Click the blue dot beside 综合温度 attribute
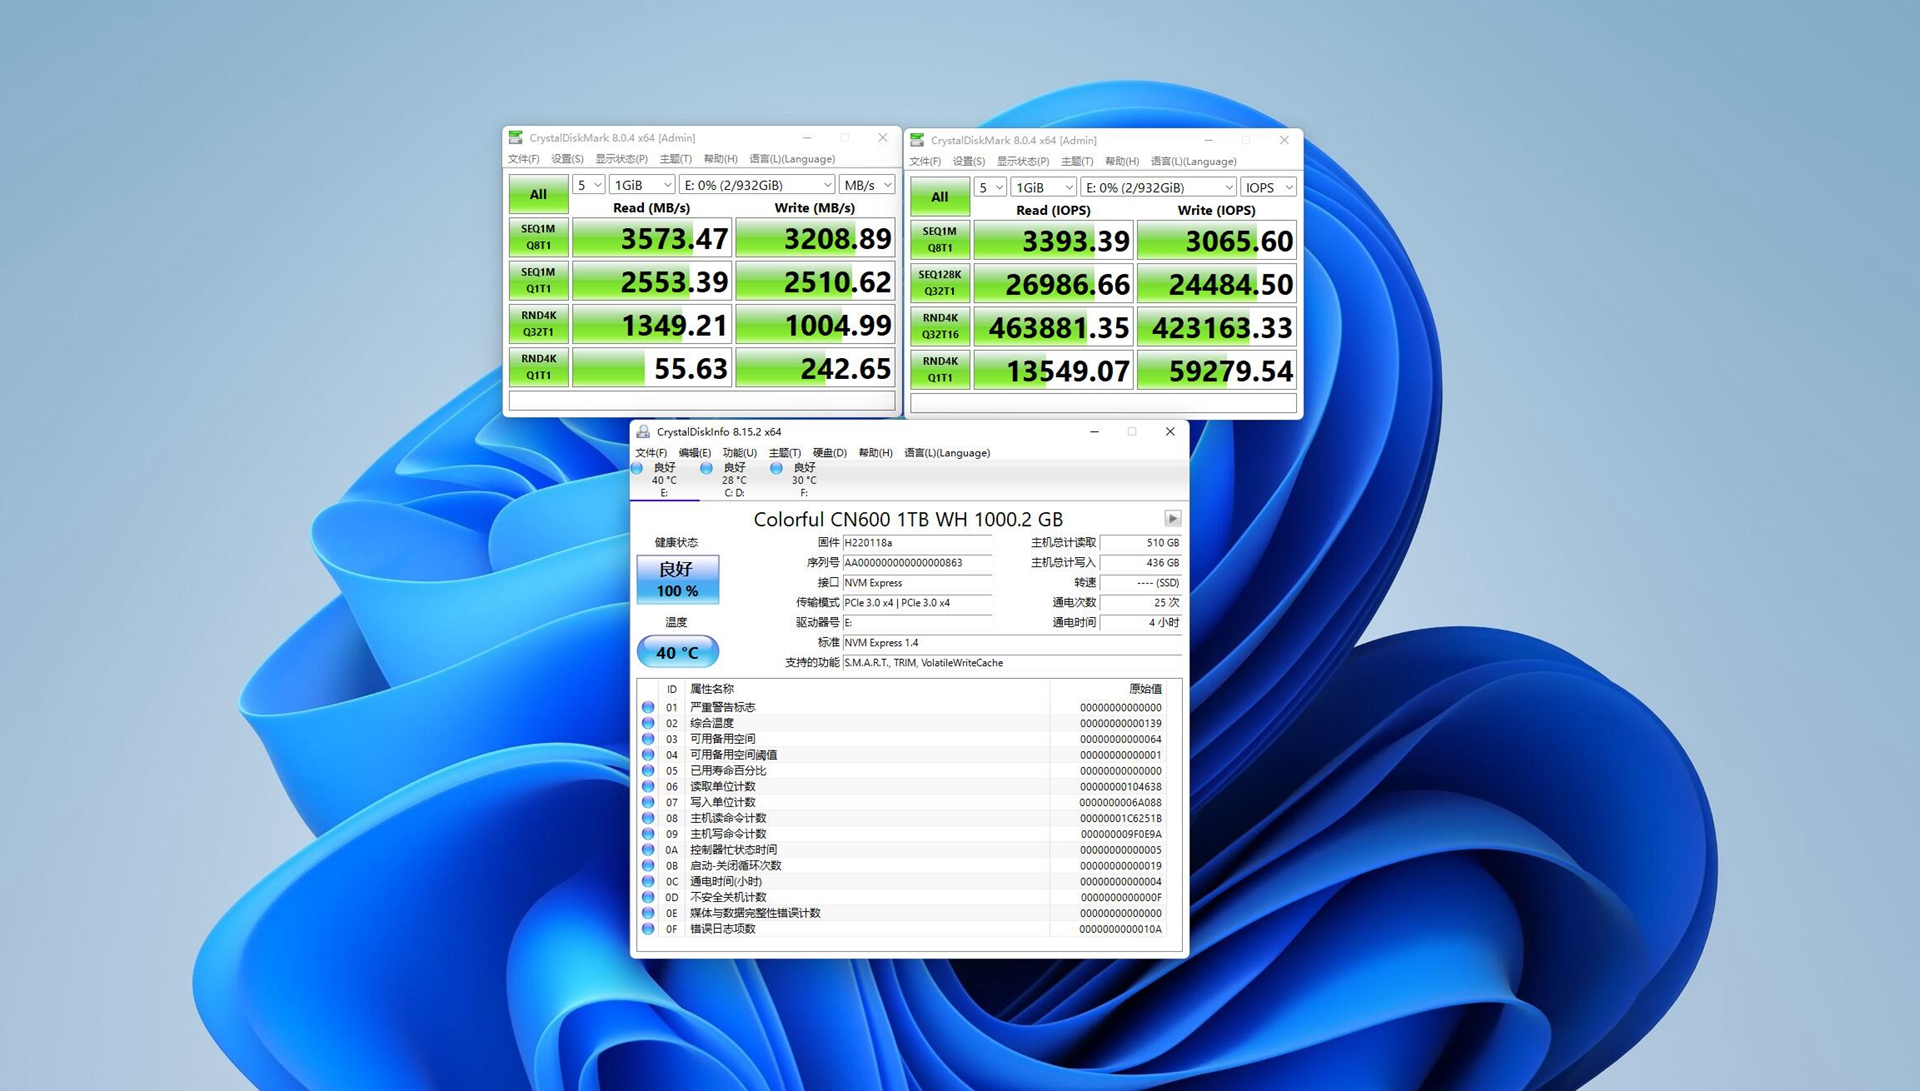 tap(648, 723)
